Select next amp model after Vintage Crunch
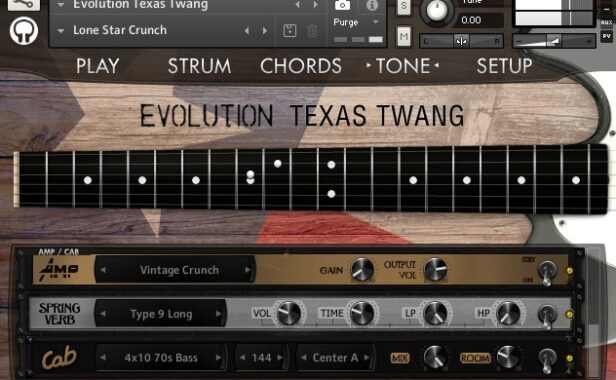 pos(248,270)
